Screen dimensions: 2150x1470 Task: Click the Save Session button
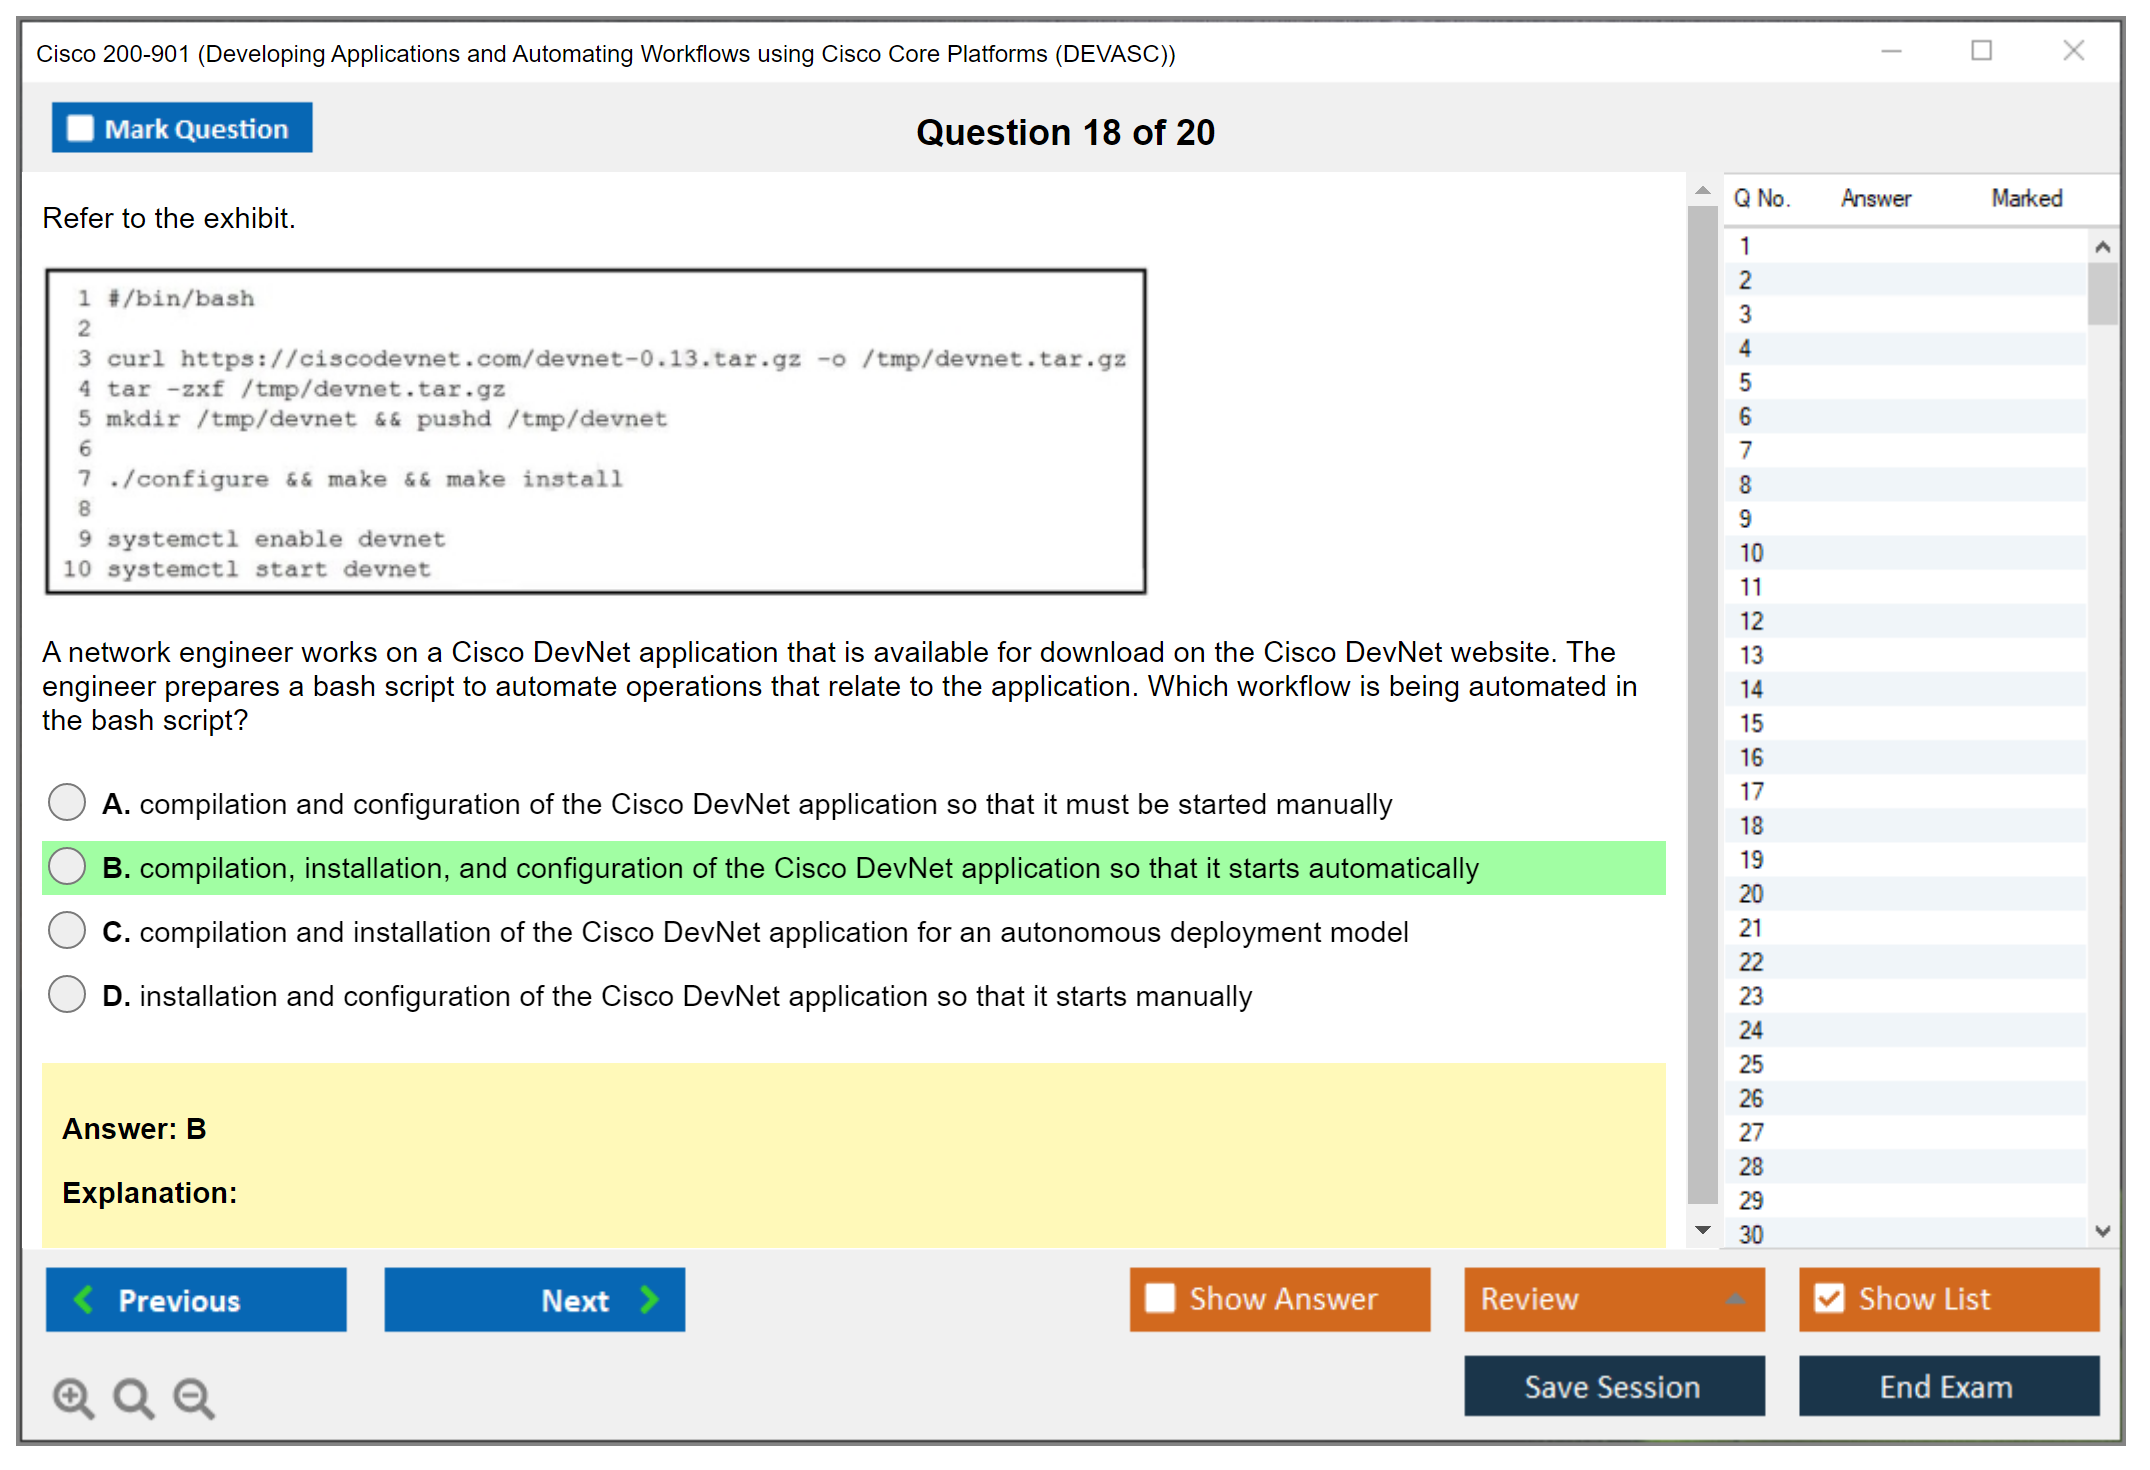click(x=1613, y=1386)
